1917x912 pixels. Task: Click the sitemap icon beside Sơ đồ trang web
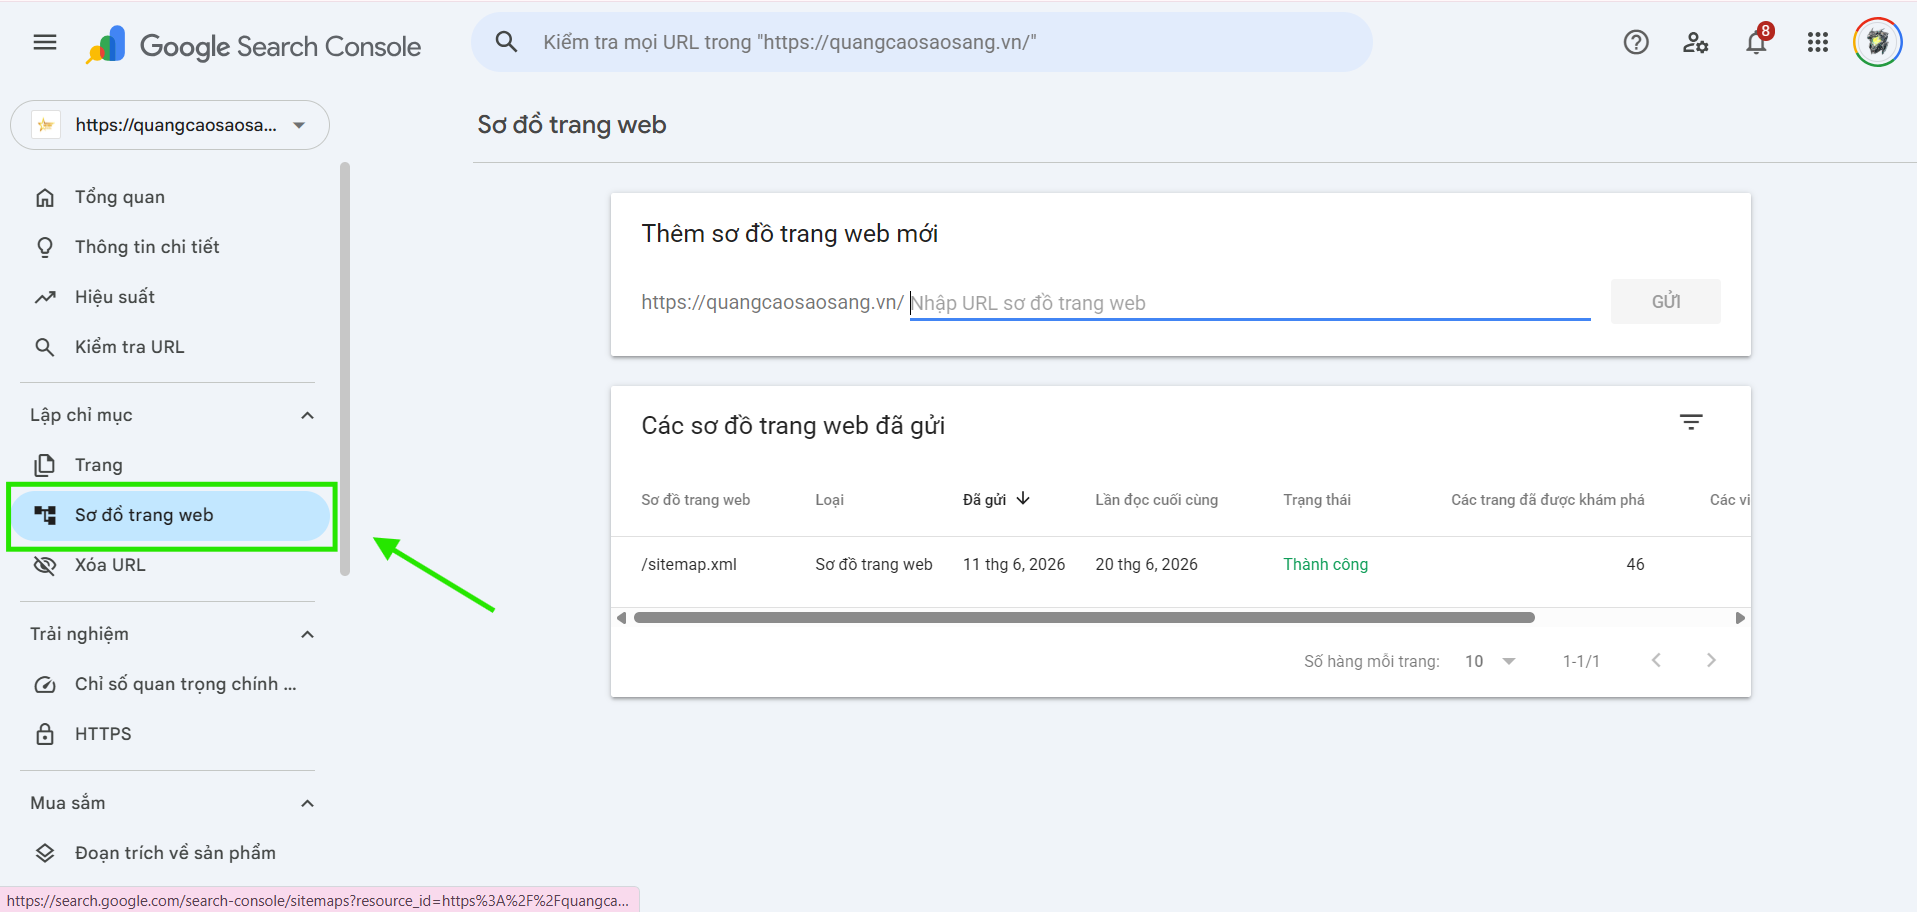[x=45, y=515]
